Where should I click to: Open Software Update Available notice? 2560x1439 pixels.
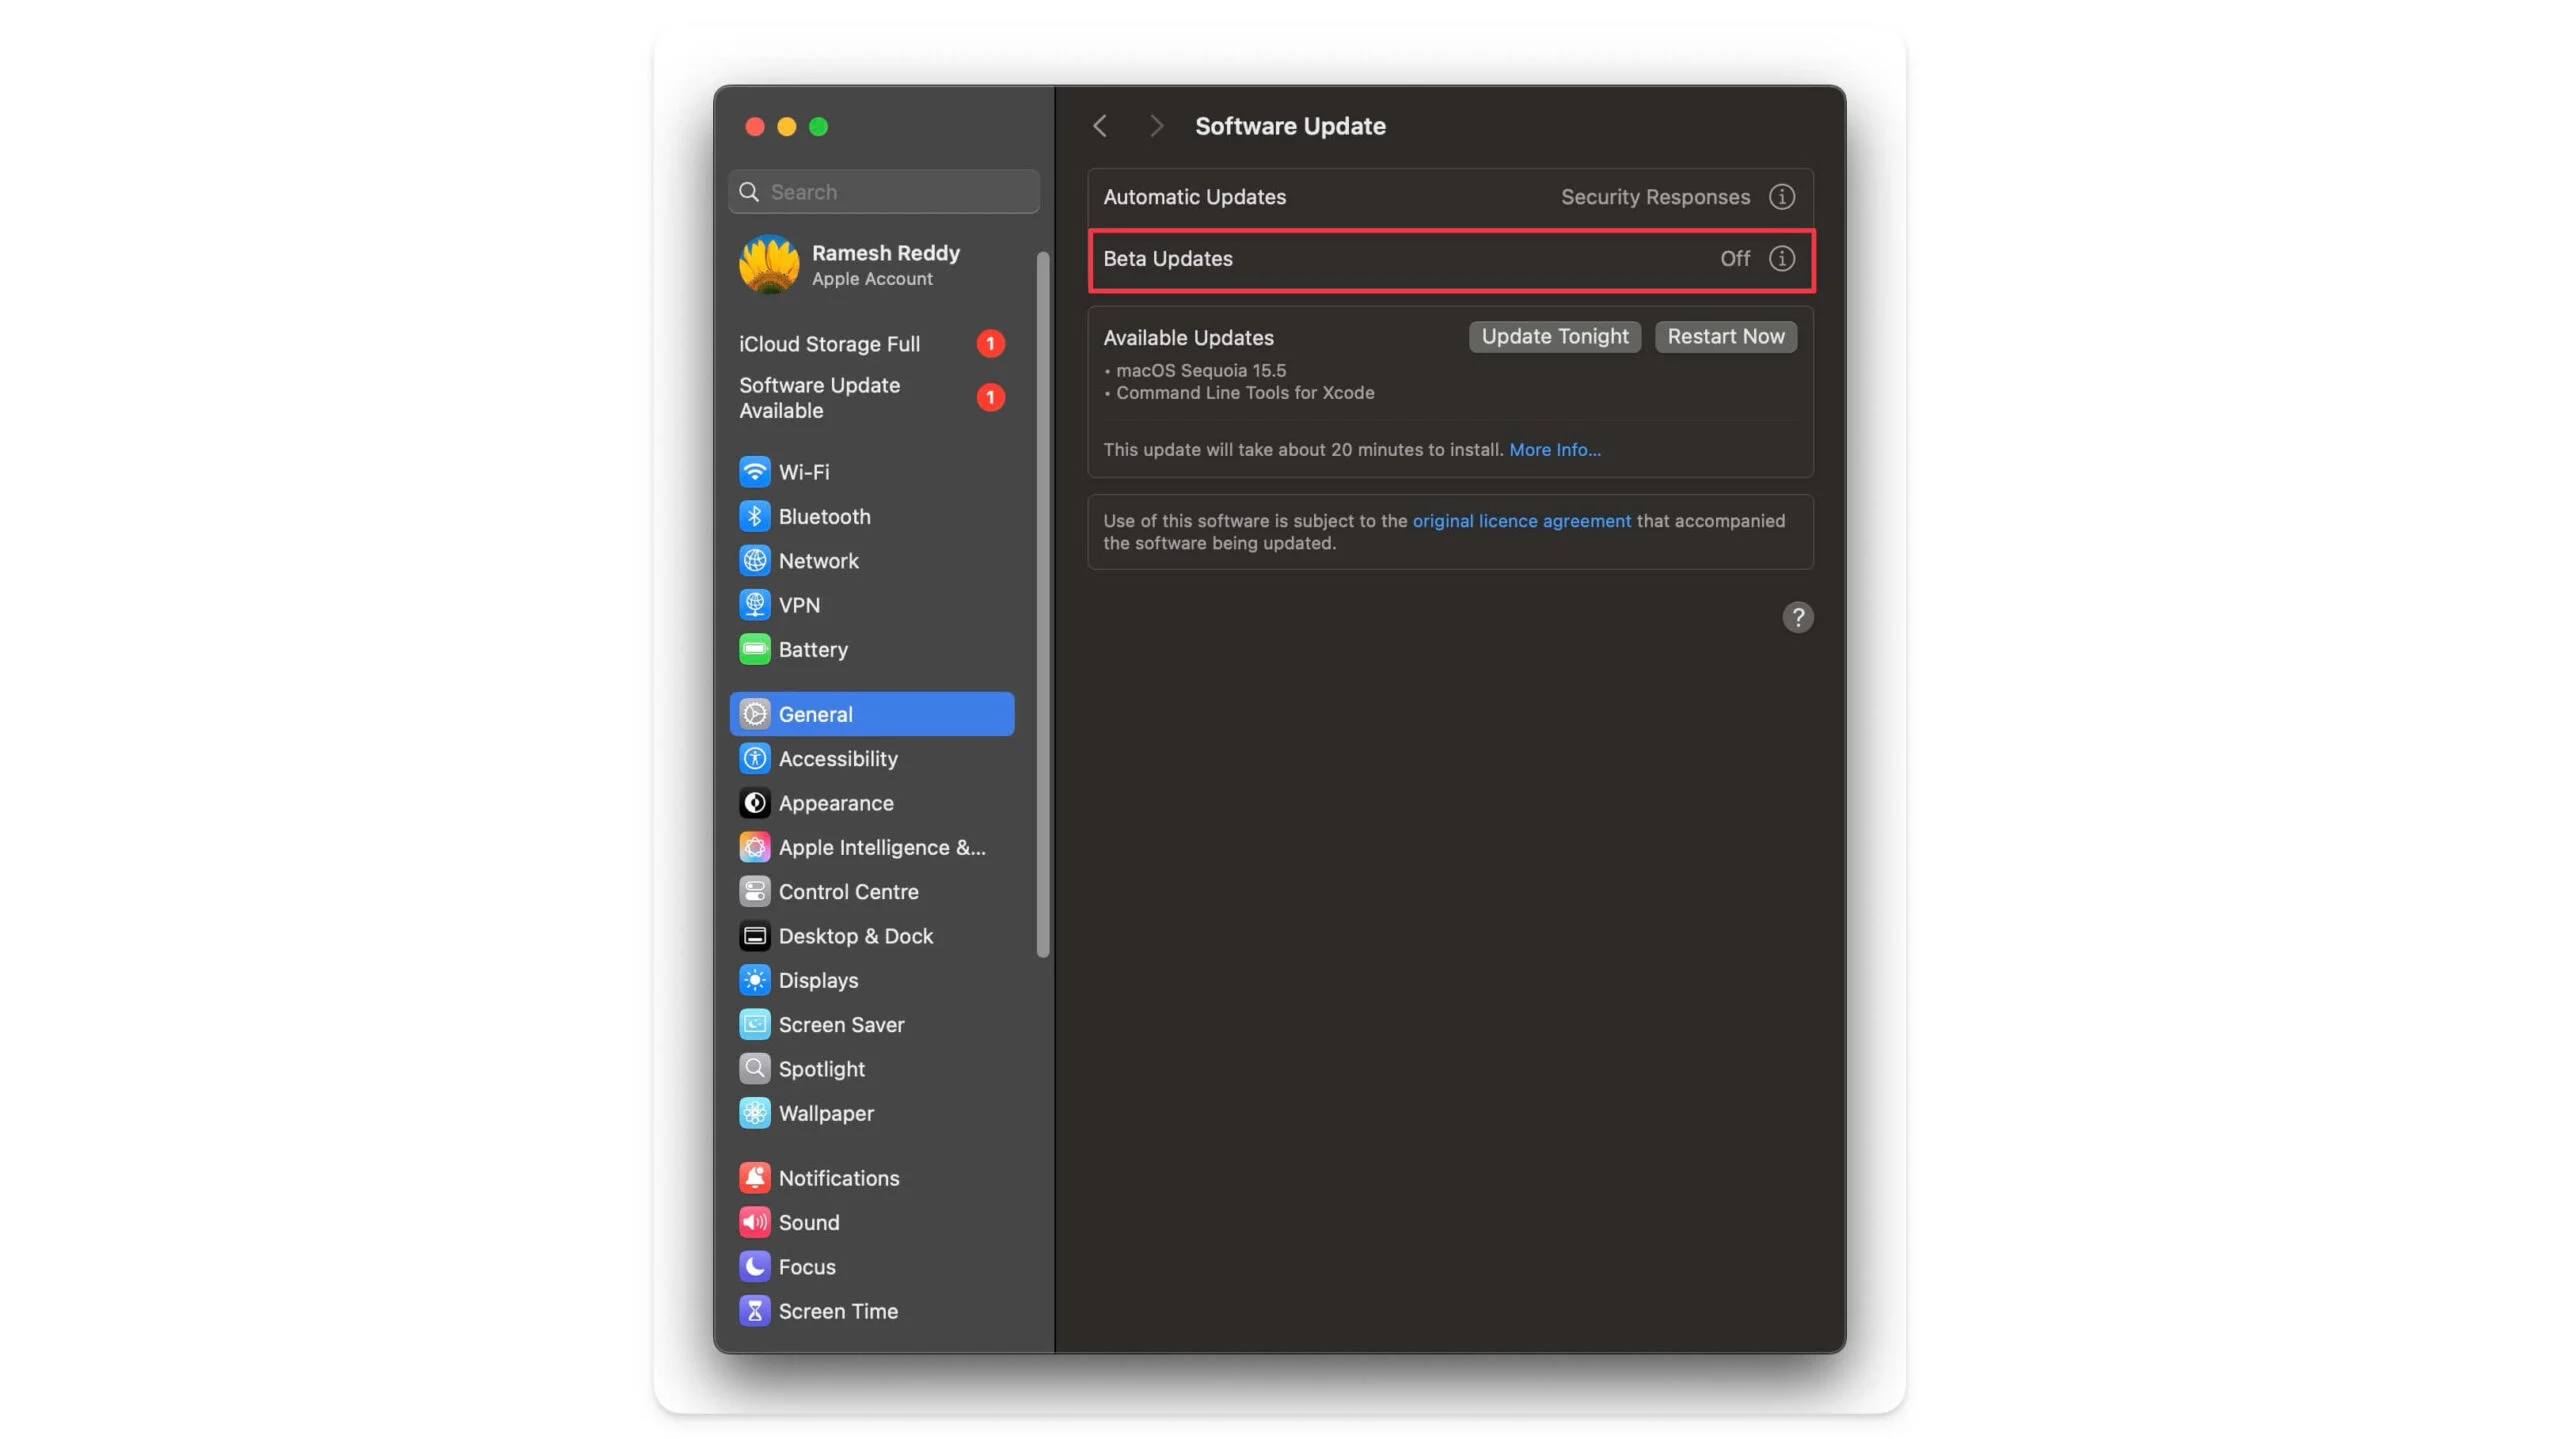pyautogui.click(x=871, y=398)
